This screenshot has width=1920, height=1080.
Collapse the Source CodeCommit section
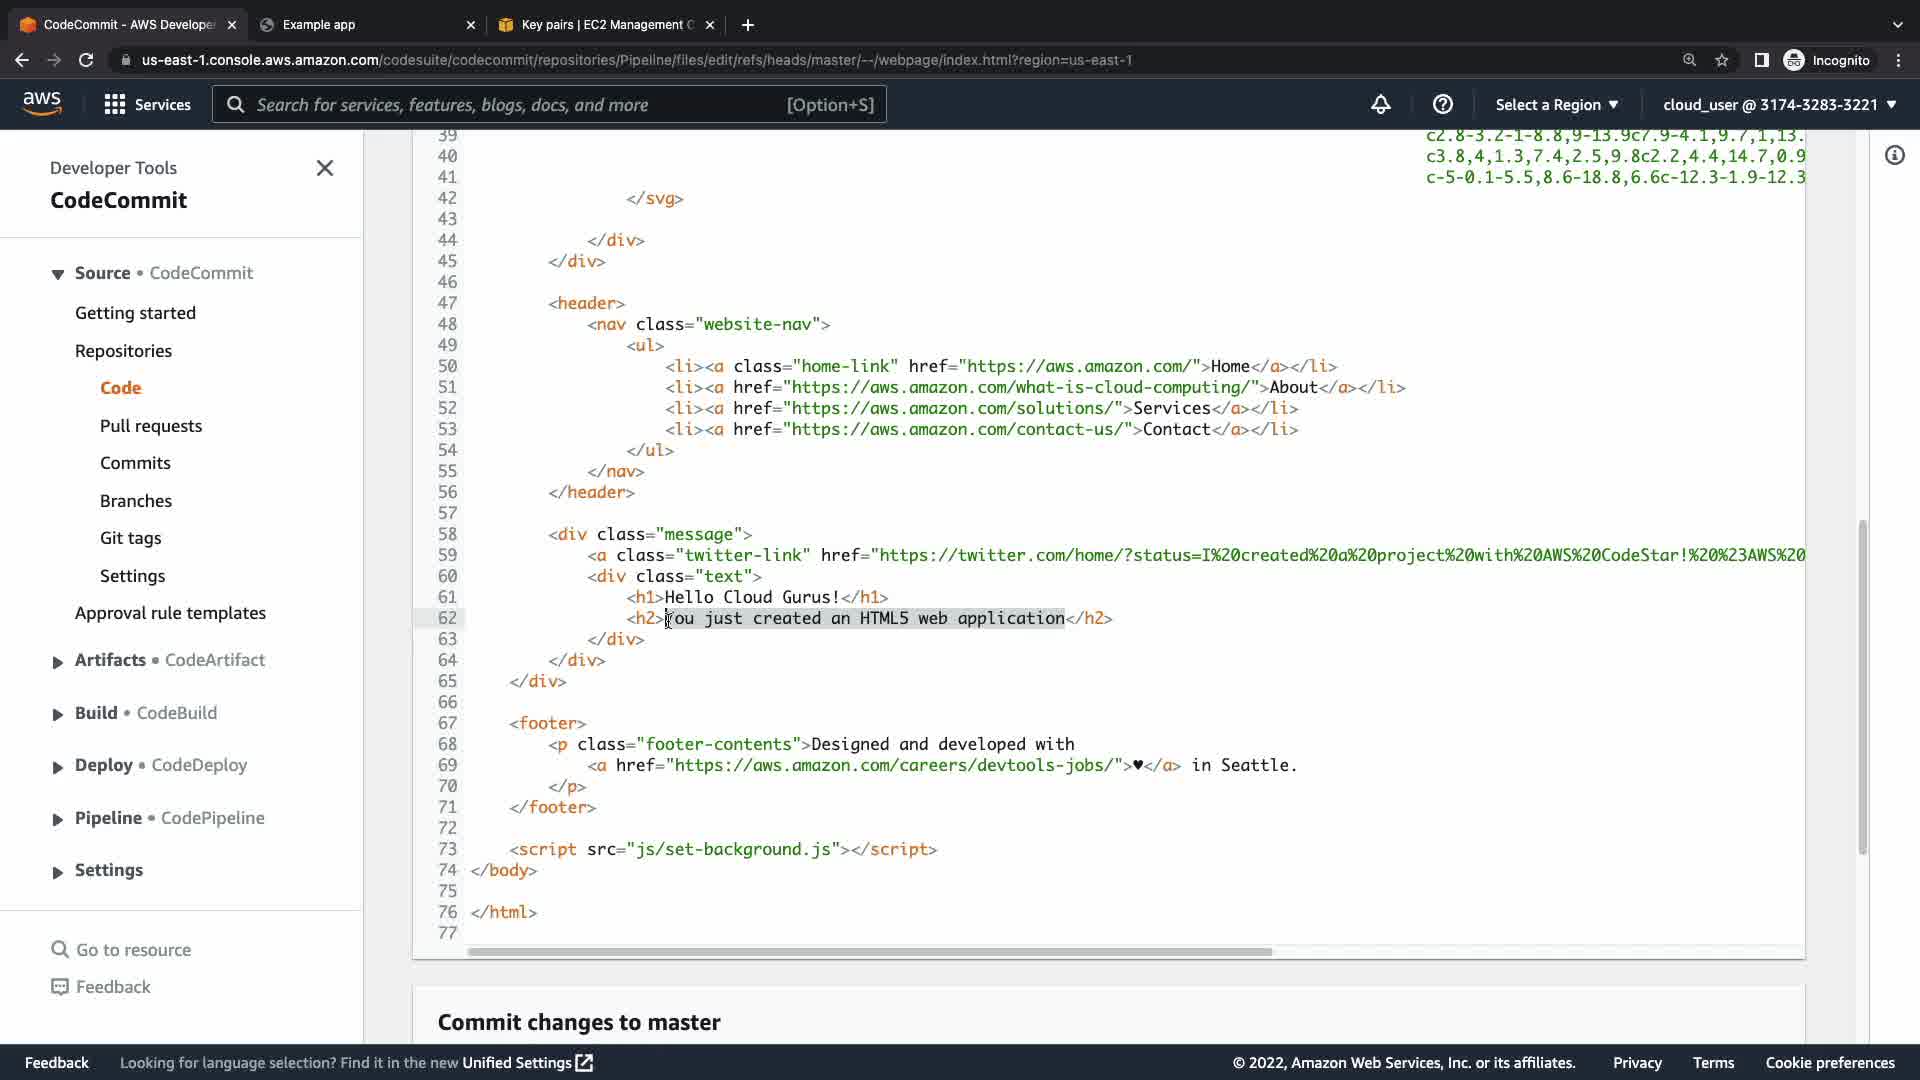pyautogui.click(x=58, y=274)
